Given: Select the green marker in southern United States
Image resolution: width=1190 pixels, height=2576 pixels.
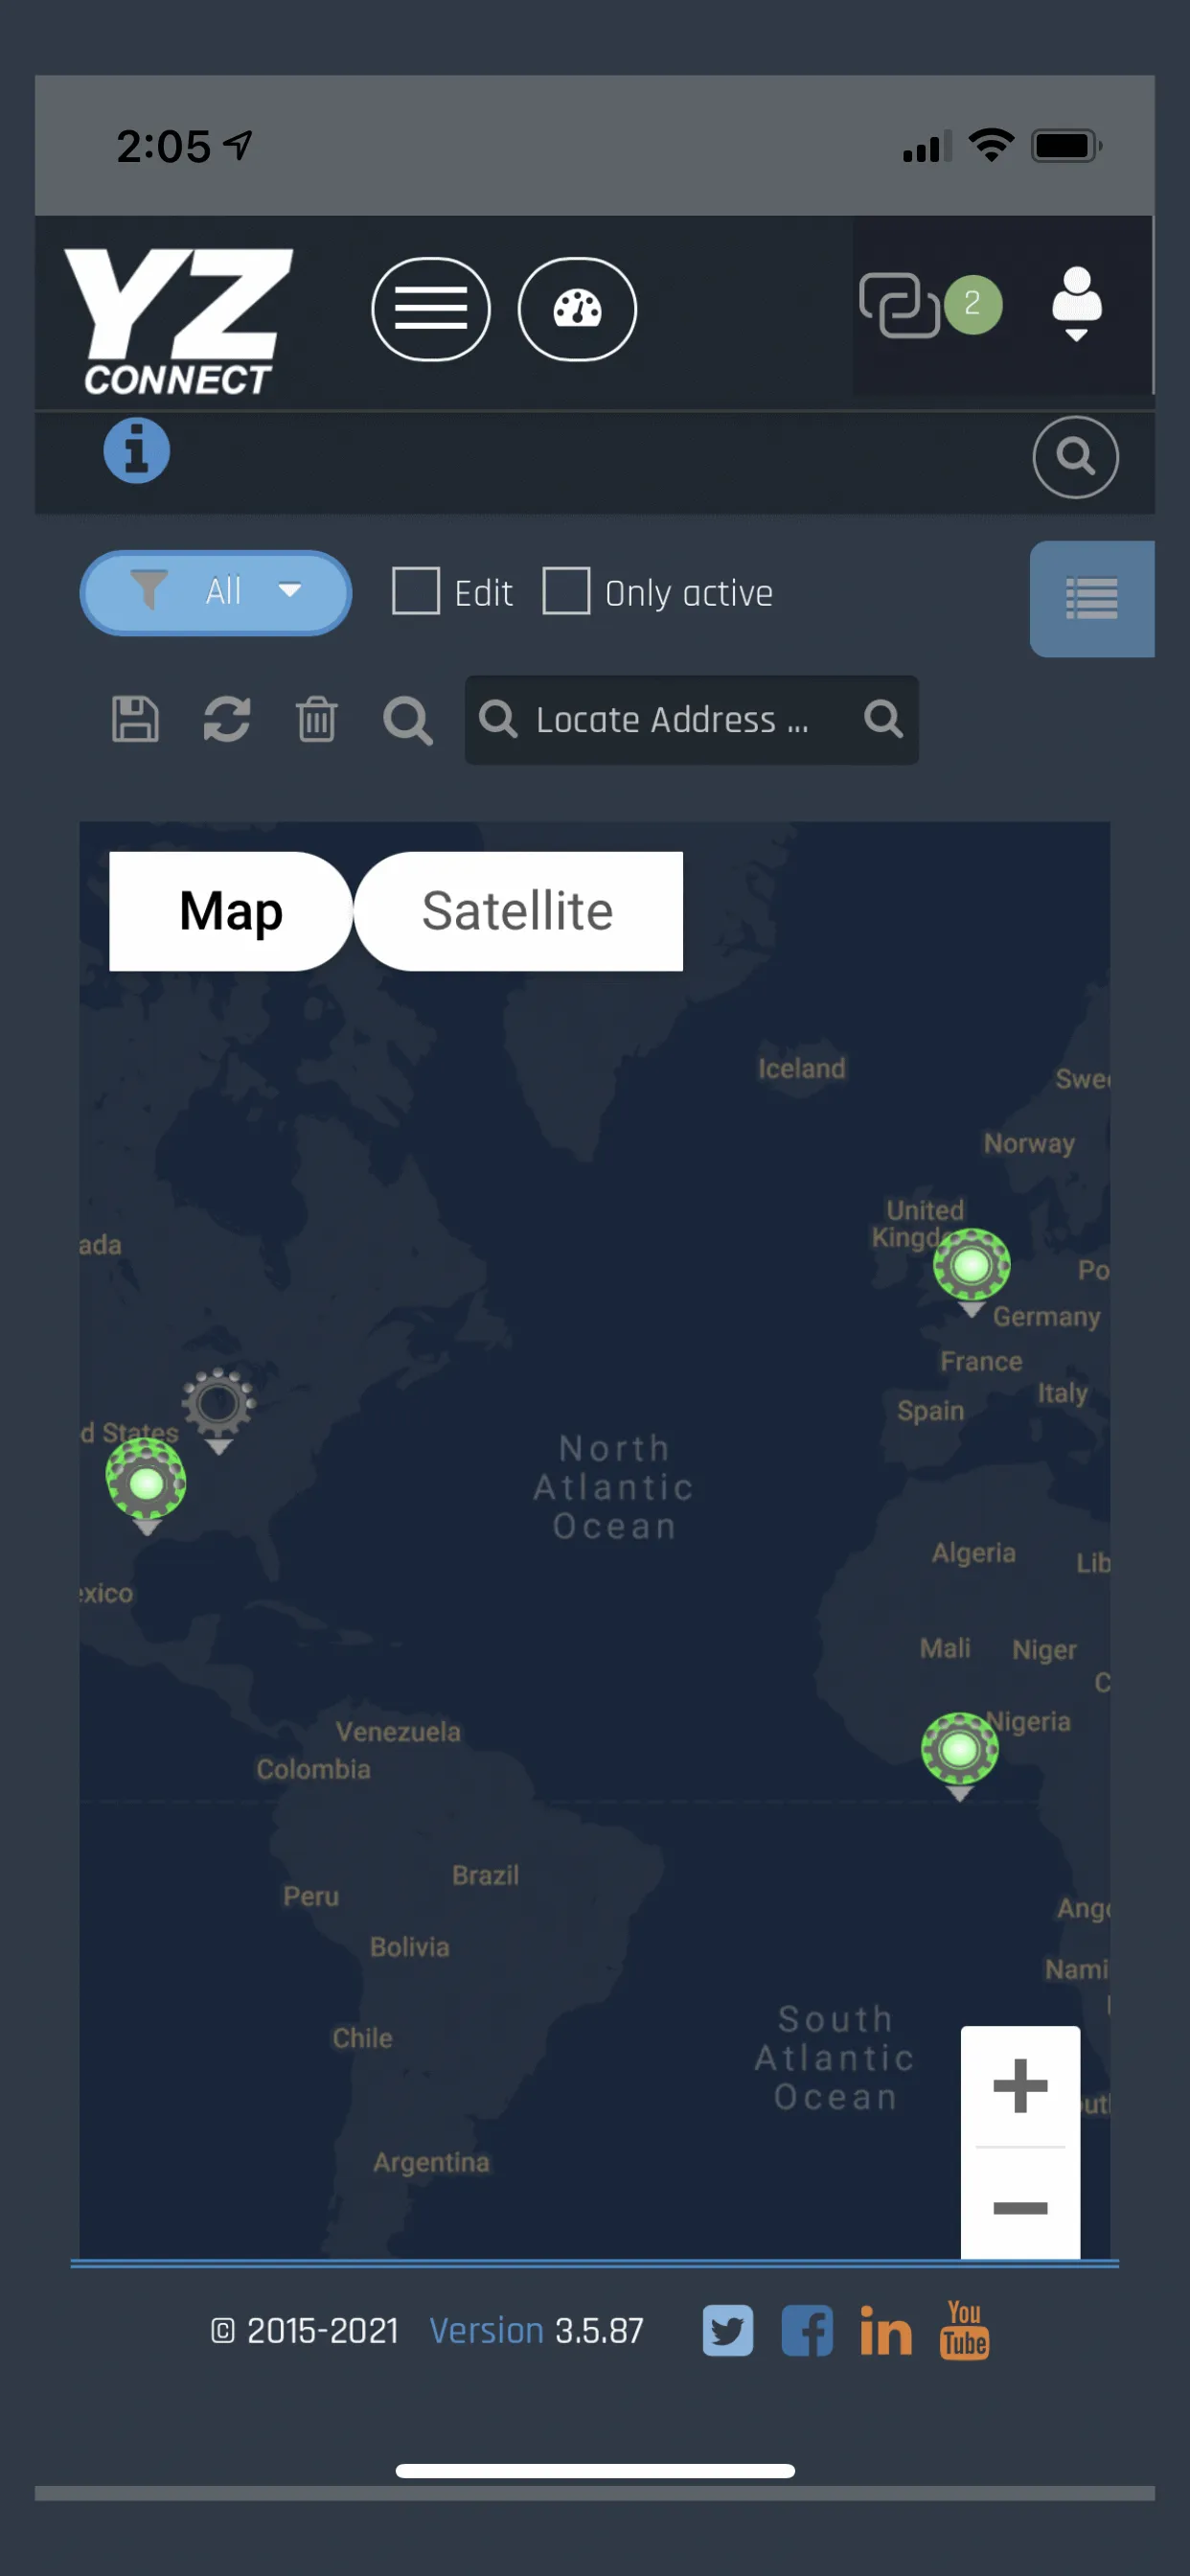Looking at the screenshot, I should click(147, 1485).
